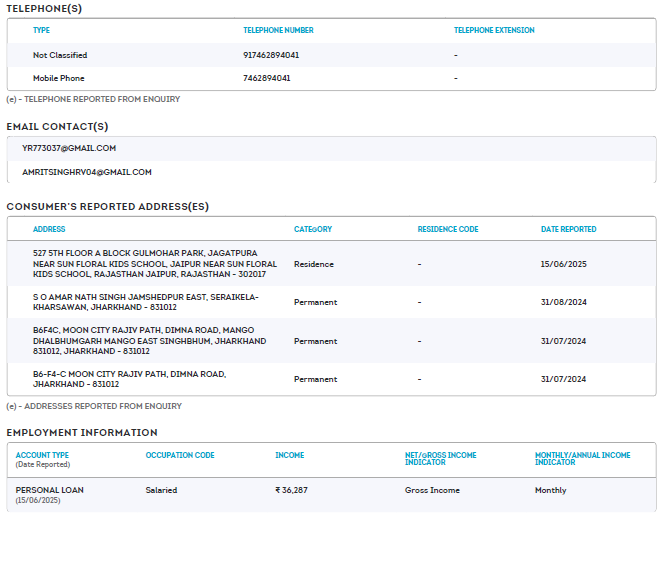The image size is (671, 566).
Task: Click the Telephone Number column header
Action: [x=278, y=30]
